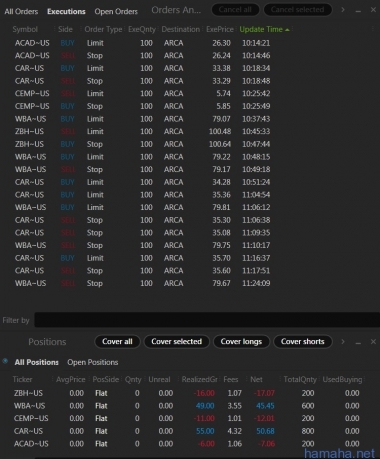
Task: Open the executions column options menu
Action: pyautogui.click(x=373, y=29)
